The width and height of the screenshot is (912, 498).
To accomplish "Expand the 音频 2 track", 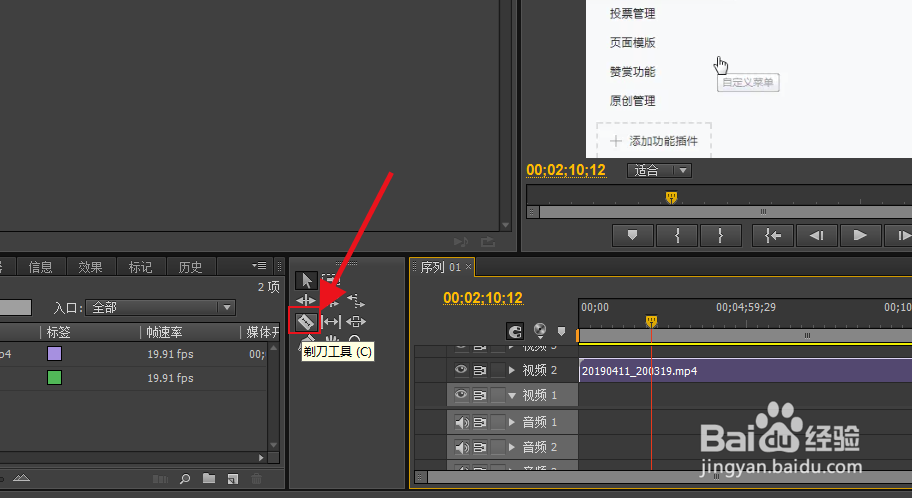I will tap(512, 447).
